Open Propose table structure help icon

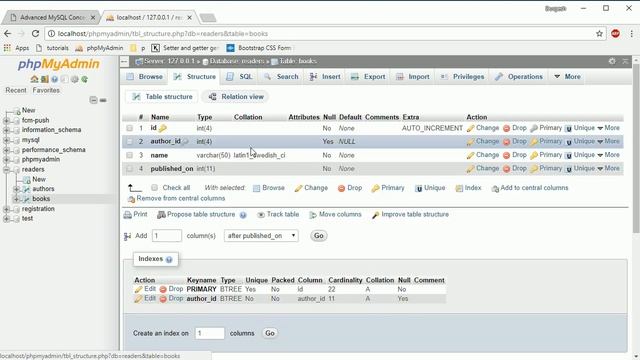[x=243, y=215]
